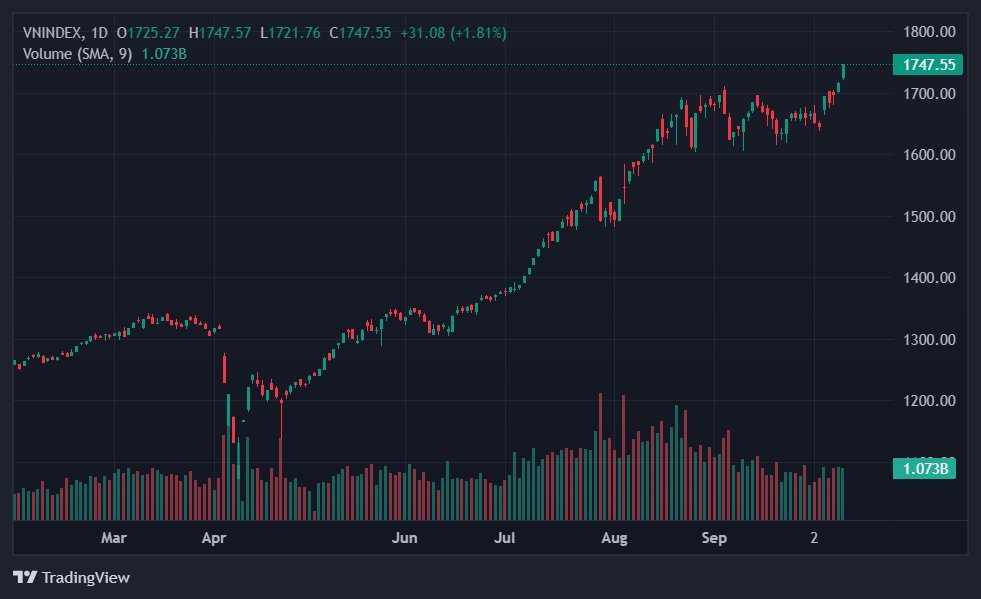Click the 1200.00 price scale label
The image size is (981, 599).
click(x=929, y=401)
